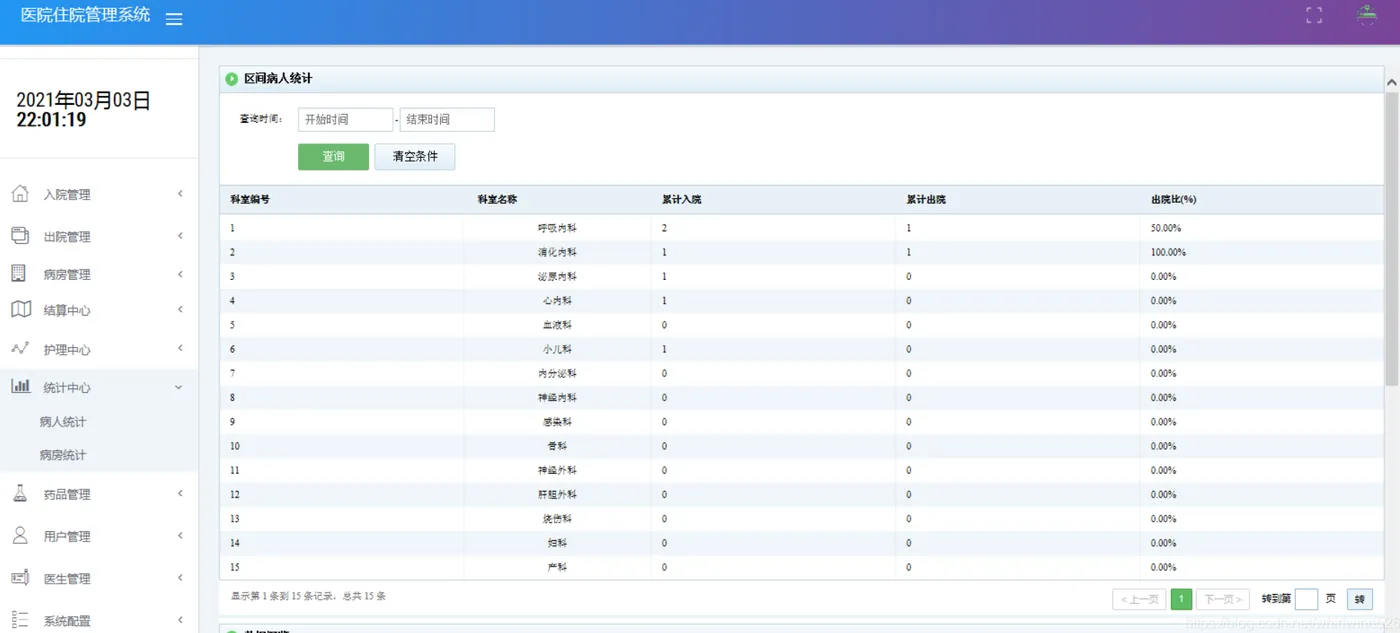Select the 神经内科 department cell
The width and height of the screenshot is (1400, 633).
pyautogui.click(x=557, y=398)
